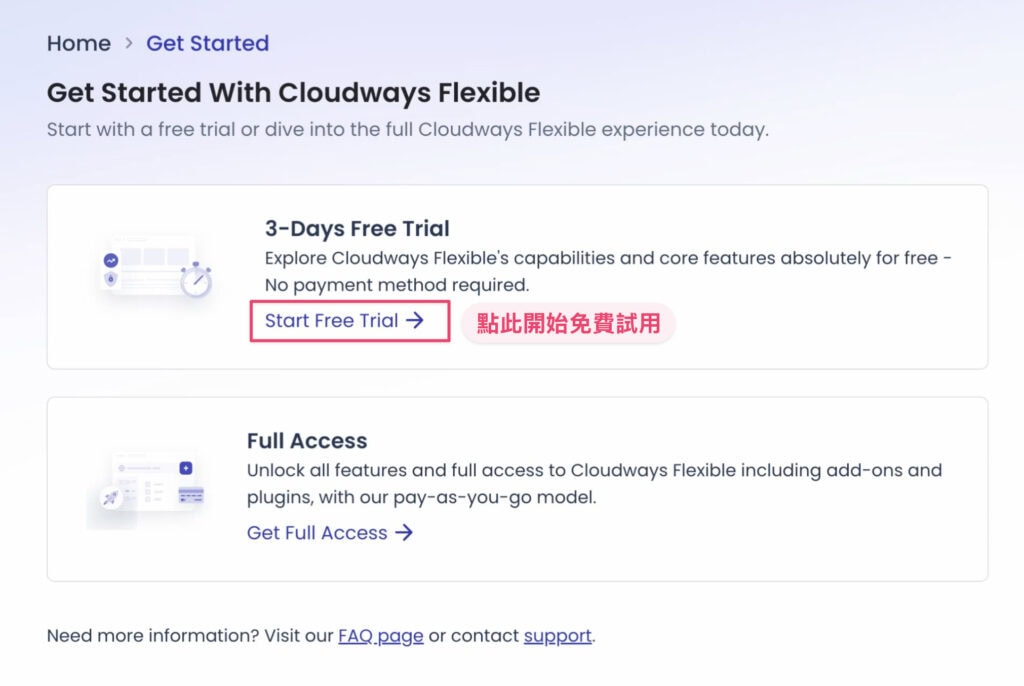Screen dimensions: 1024x686
Task: Click the 3-Days Free Trial heading
Action: (x=357, y=228)
